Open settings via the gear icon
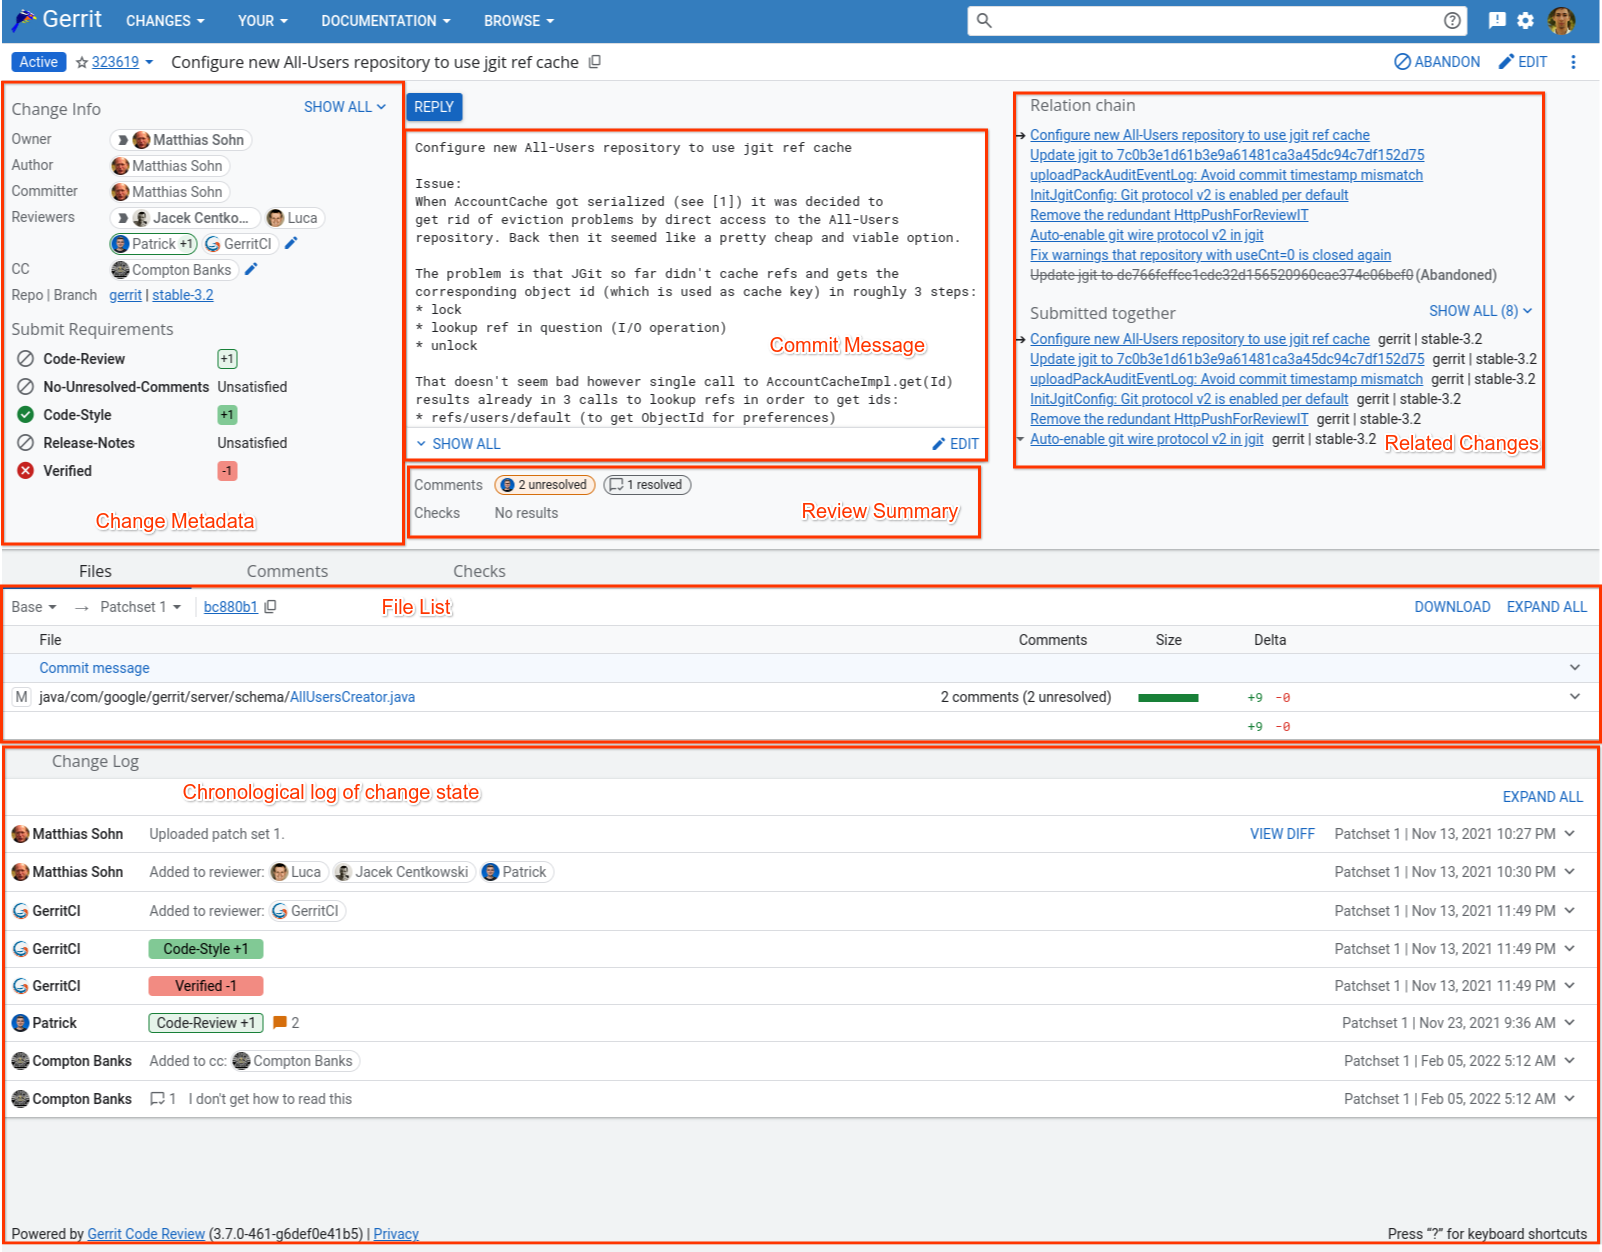The image size is (1602, 1252). point(1525,20)
